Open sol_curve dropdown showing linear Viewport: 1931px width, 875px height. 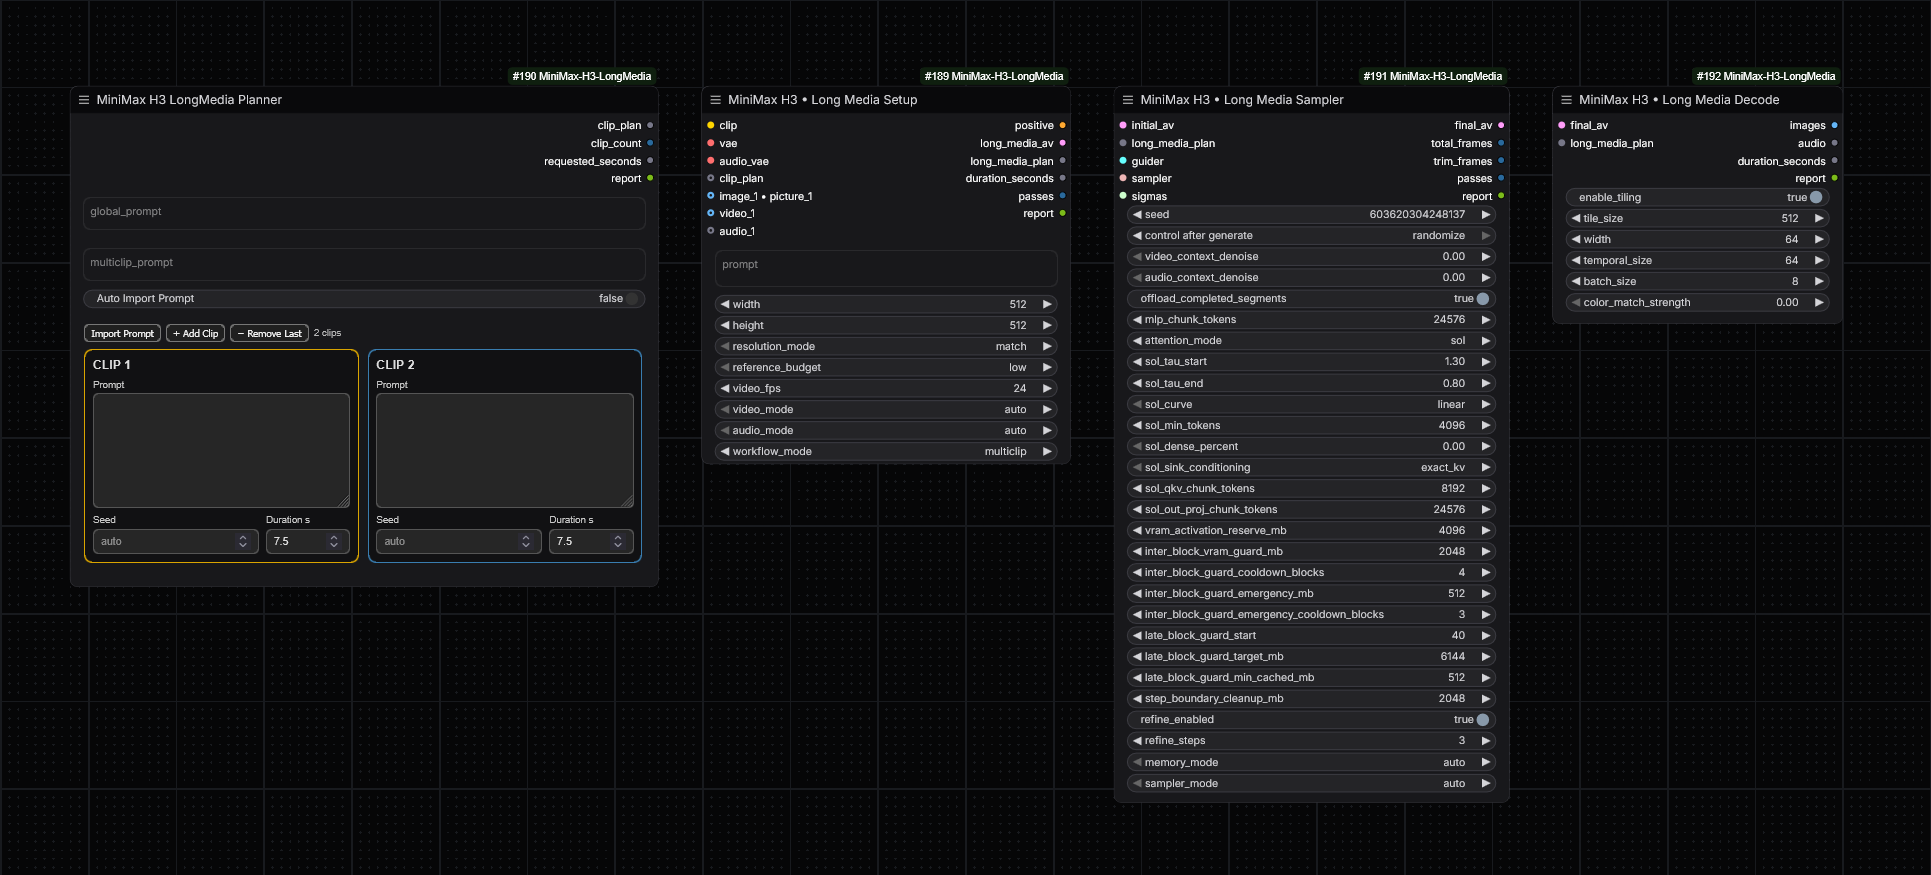(x=1312, y=404)
